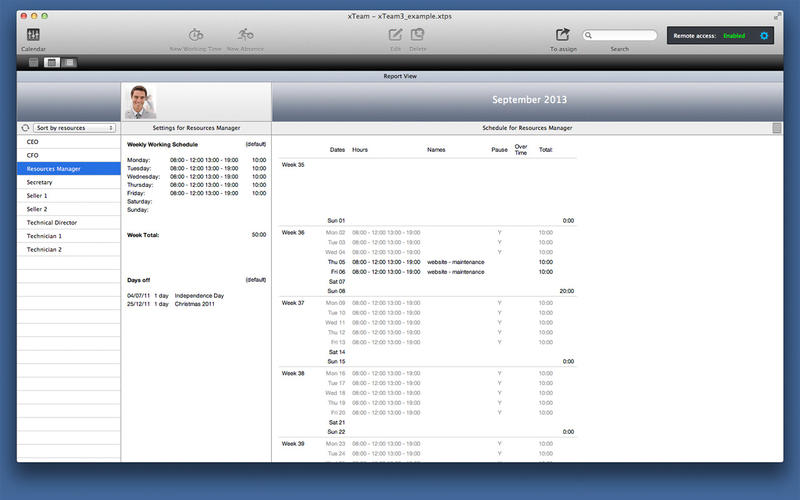800x500 pixels.
Task: Click the New Working Time icon
Action: (196, 35)
